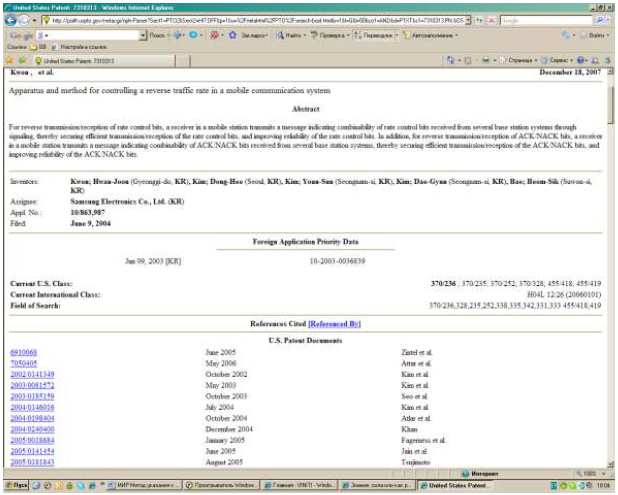Click the Favorites star icon

9,59
